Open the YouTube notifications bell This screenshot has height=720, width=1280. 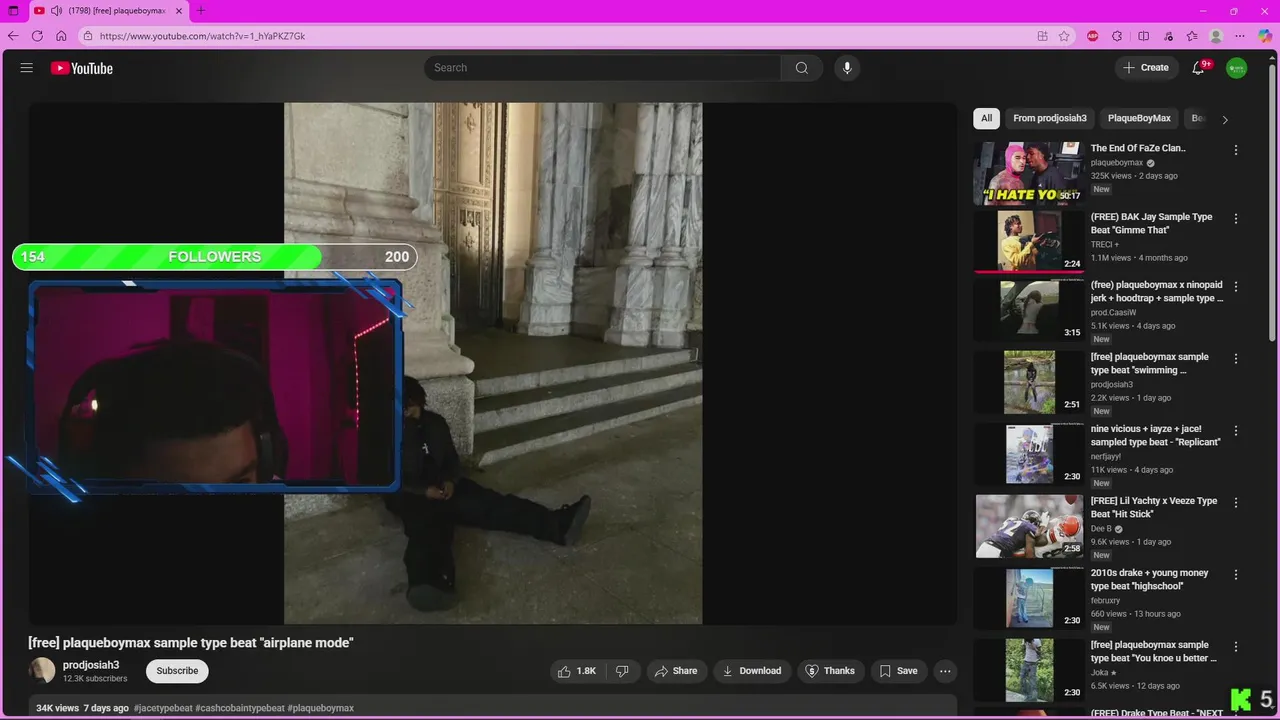(1198, 68)
